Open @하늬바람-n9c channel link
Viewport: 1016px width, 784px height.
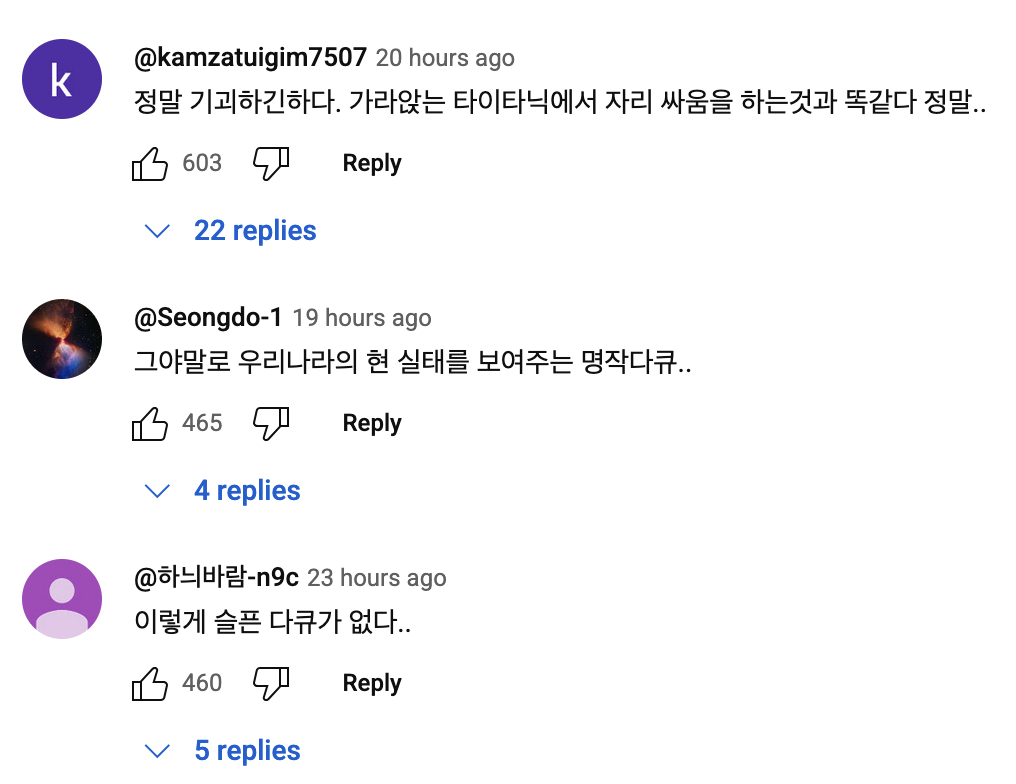tap(216, 578)
